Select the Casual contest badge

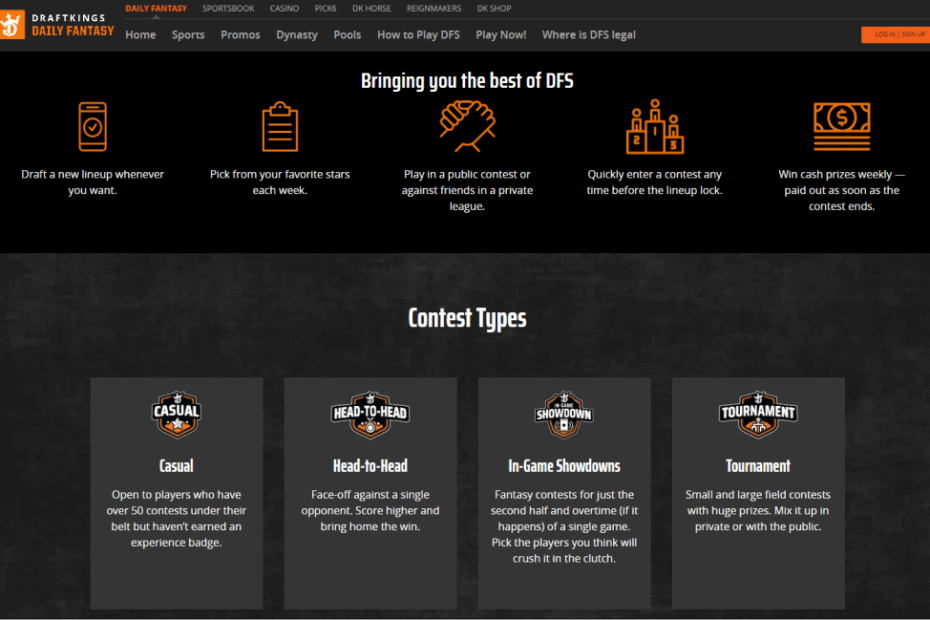pyautogui.click(x=176, y=414)
